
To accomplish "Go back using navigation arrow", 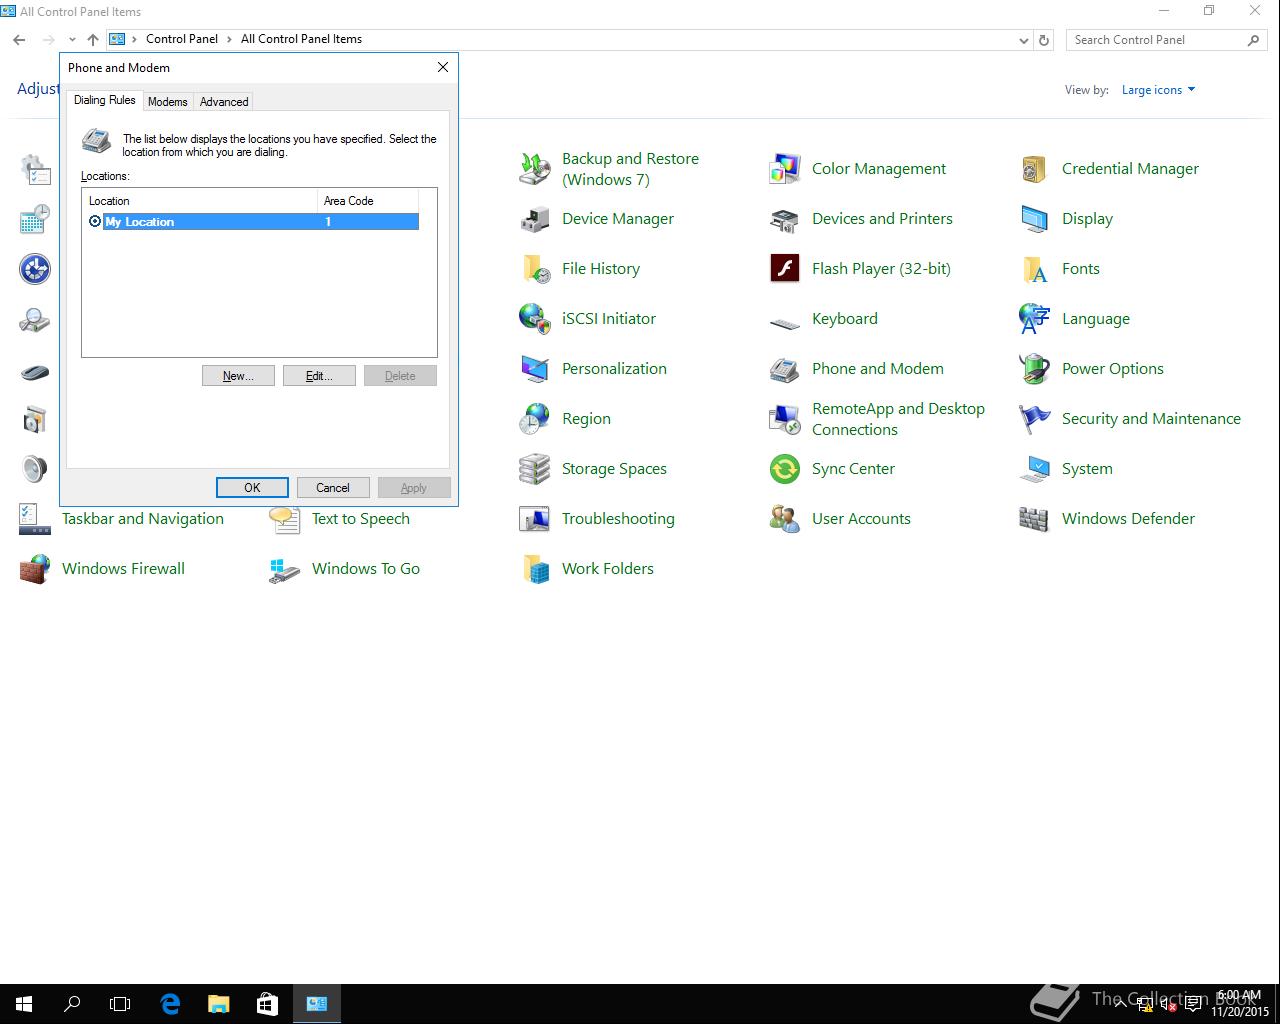I will [19, 40].
